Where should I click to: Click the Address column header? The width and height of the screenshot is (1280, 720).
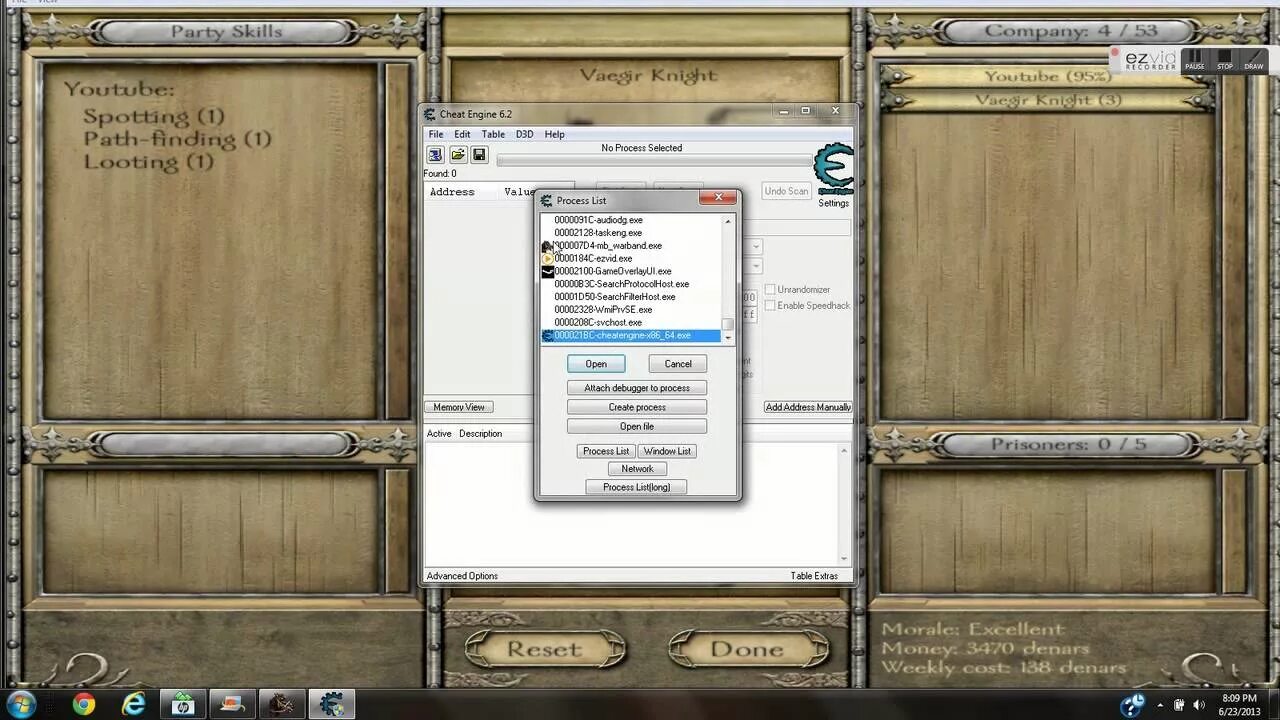(452, 192)
